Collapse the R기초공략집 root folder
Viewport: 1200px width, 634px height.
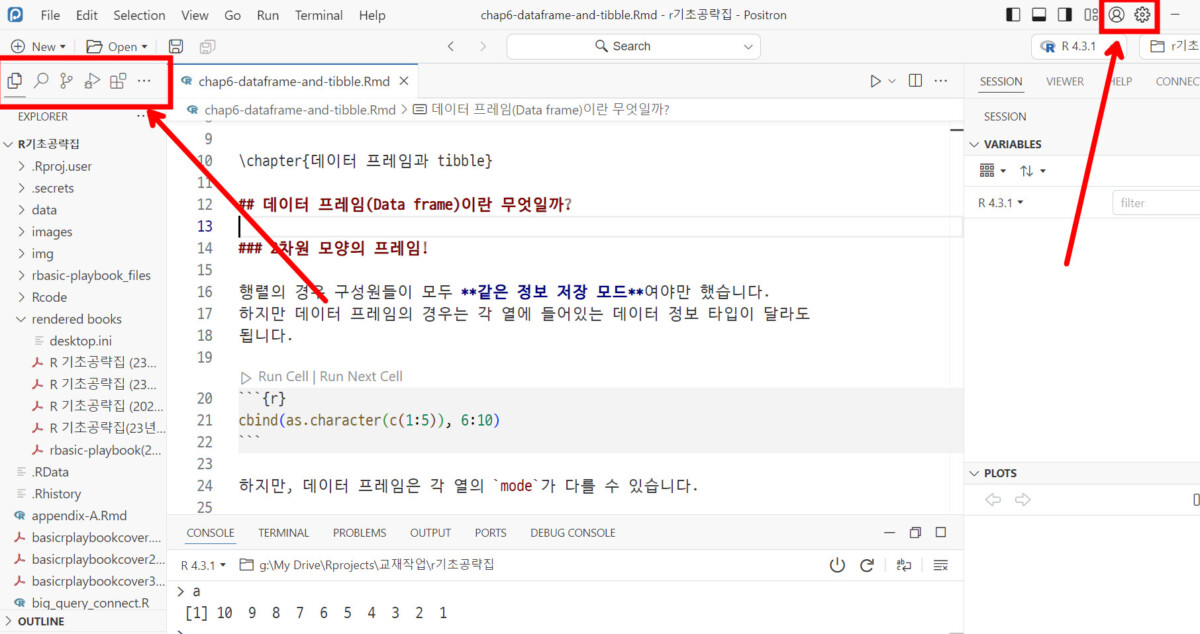point(10,144)
